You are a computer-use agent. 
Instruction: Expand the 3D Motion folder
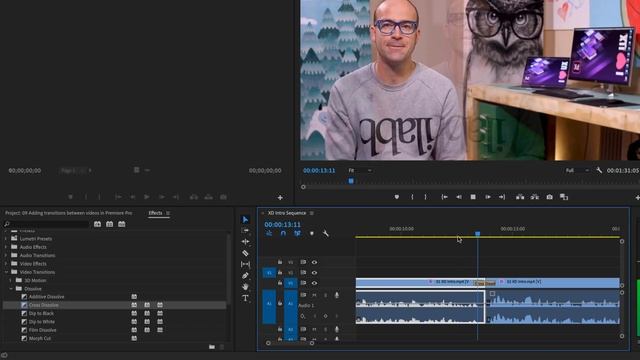pos(11,280)
